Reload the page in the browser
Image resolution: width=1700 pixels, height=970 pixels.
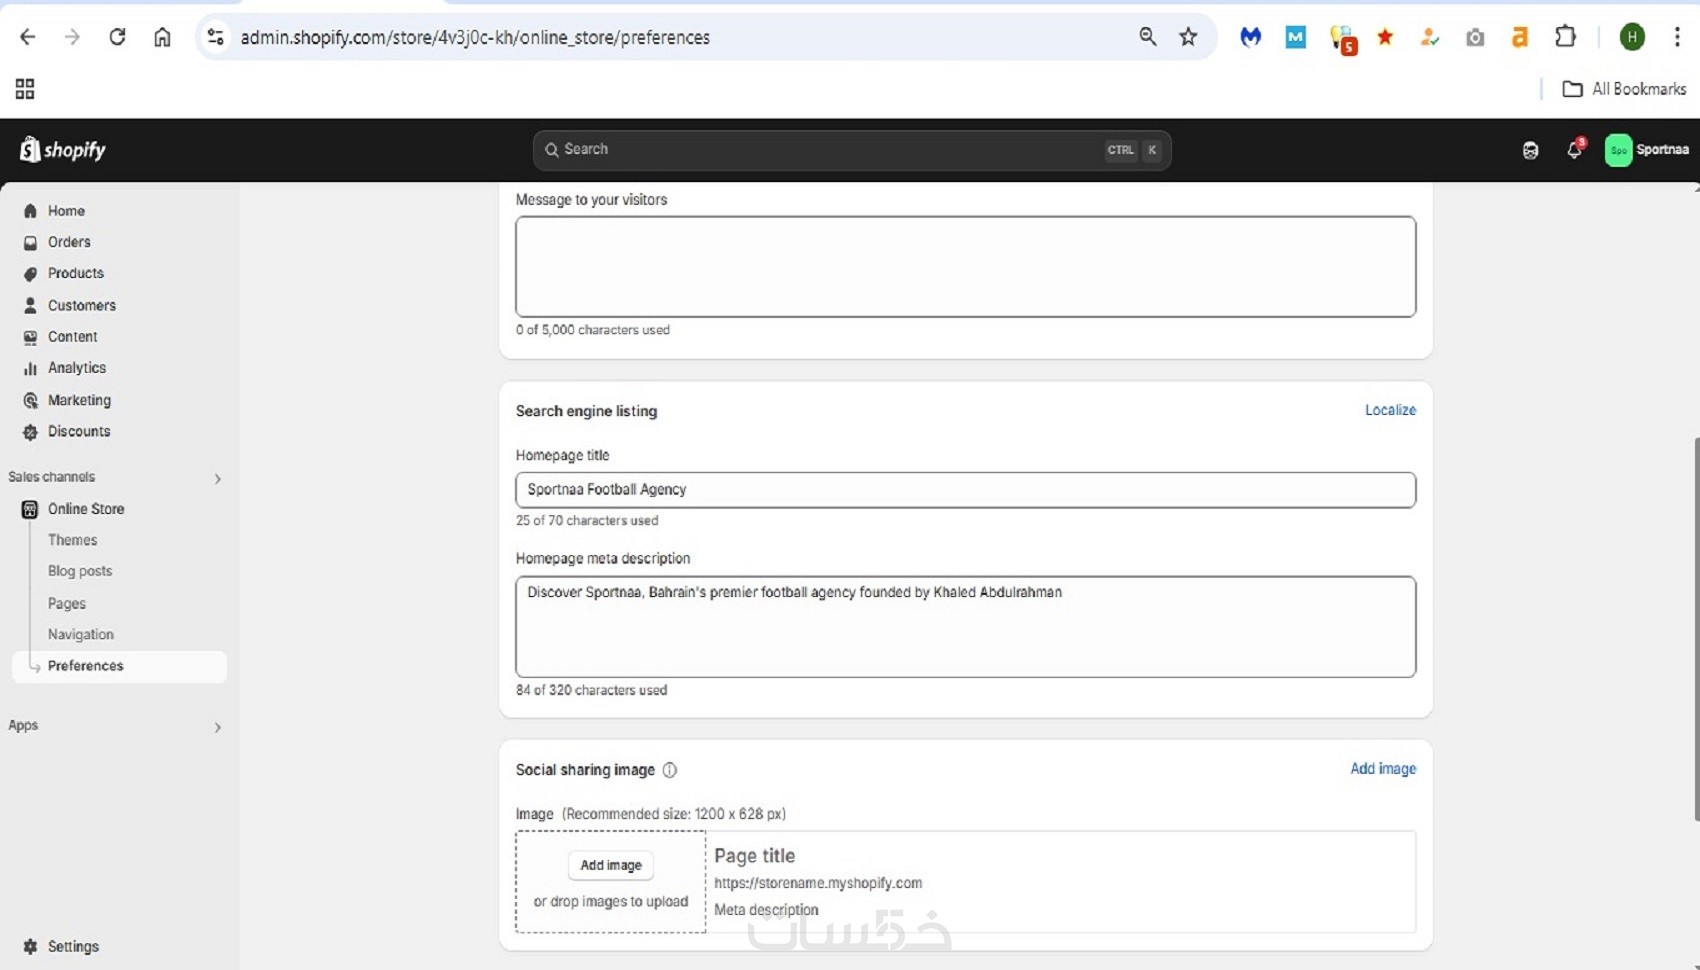(x=117, y=37)
